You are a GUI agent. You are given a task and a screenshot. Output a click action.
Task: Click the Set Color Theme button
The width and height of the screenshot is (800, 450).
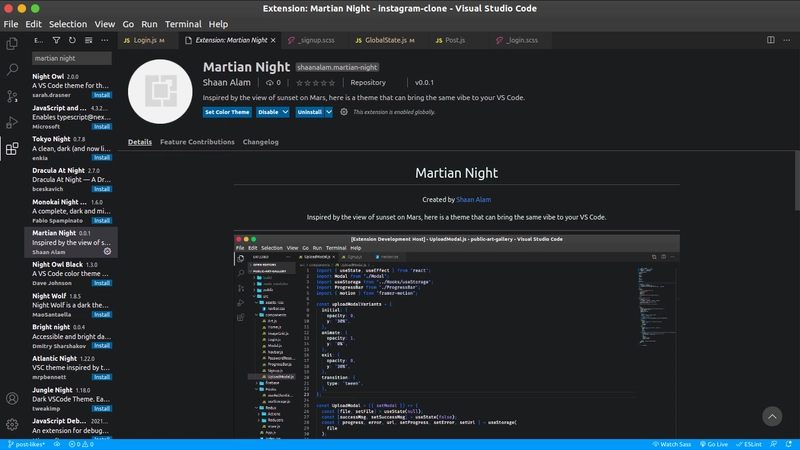[227, 112]
